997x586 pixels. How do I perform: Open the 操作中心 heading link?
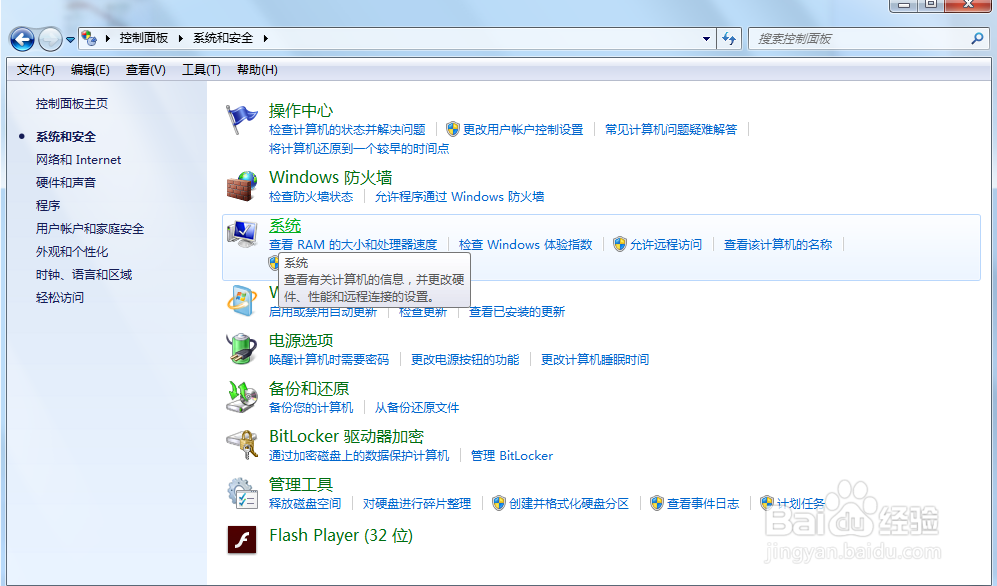point(301,111)
